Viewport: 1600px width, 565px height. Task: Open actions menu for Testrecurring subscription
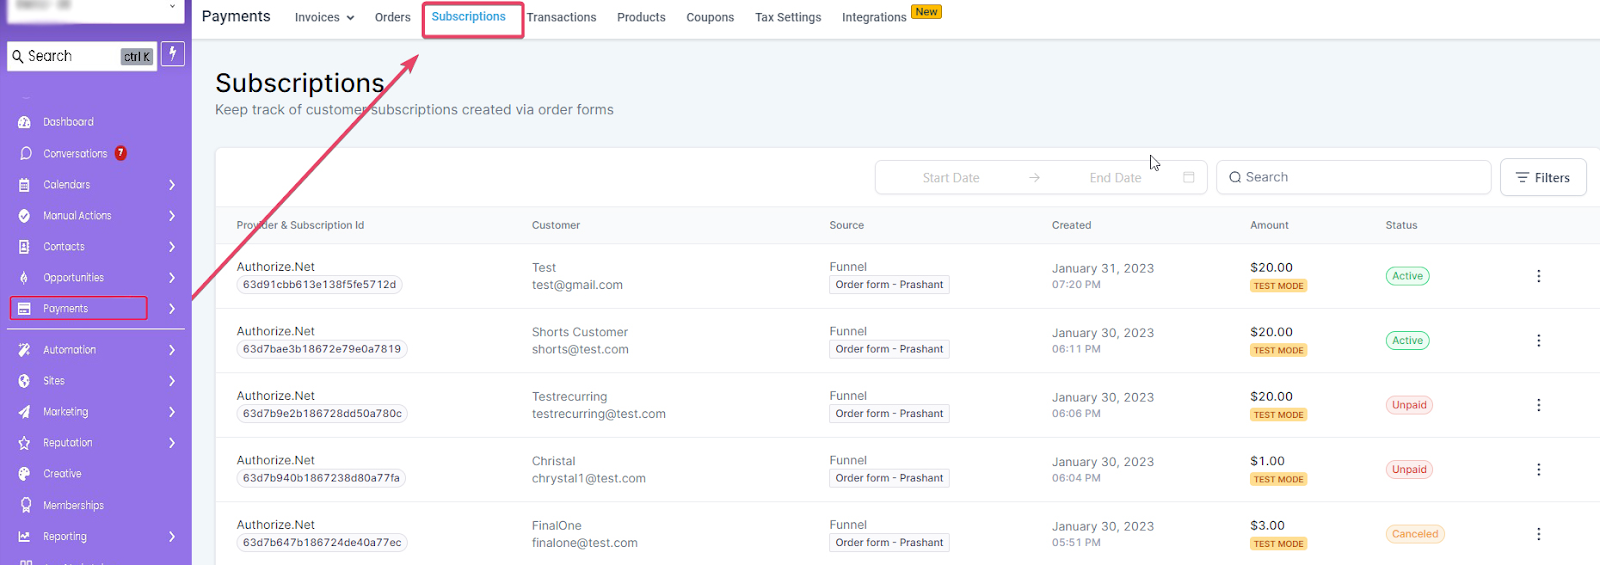pyautogui.click(x=1538, y=405)
